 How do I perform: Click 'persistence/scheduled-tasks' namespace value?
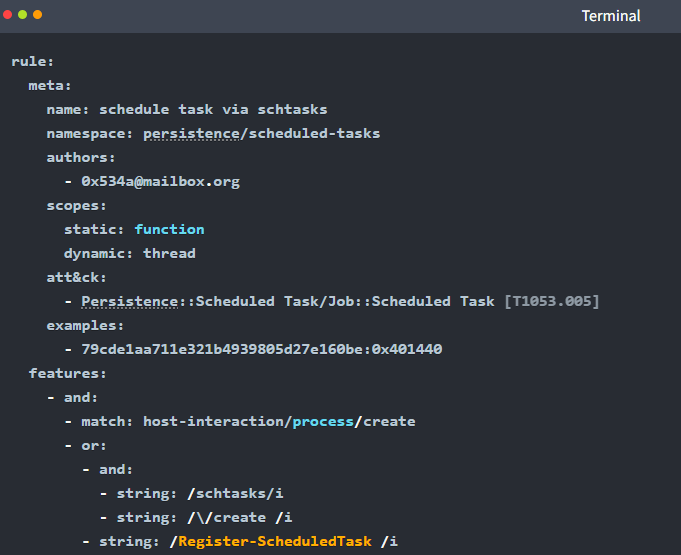261,133
